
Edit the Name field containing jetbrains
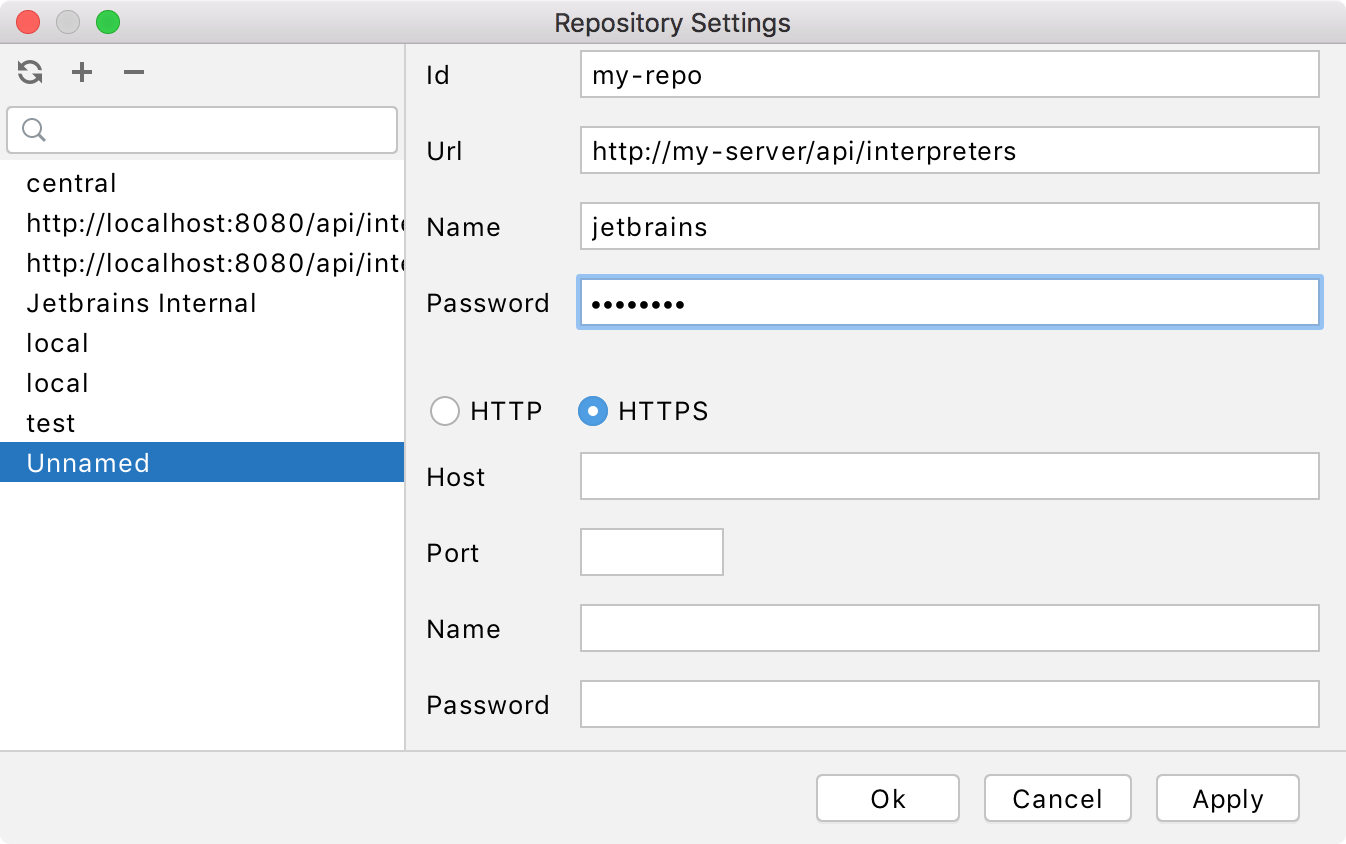pos(948,226)
